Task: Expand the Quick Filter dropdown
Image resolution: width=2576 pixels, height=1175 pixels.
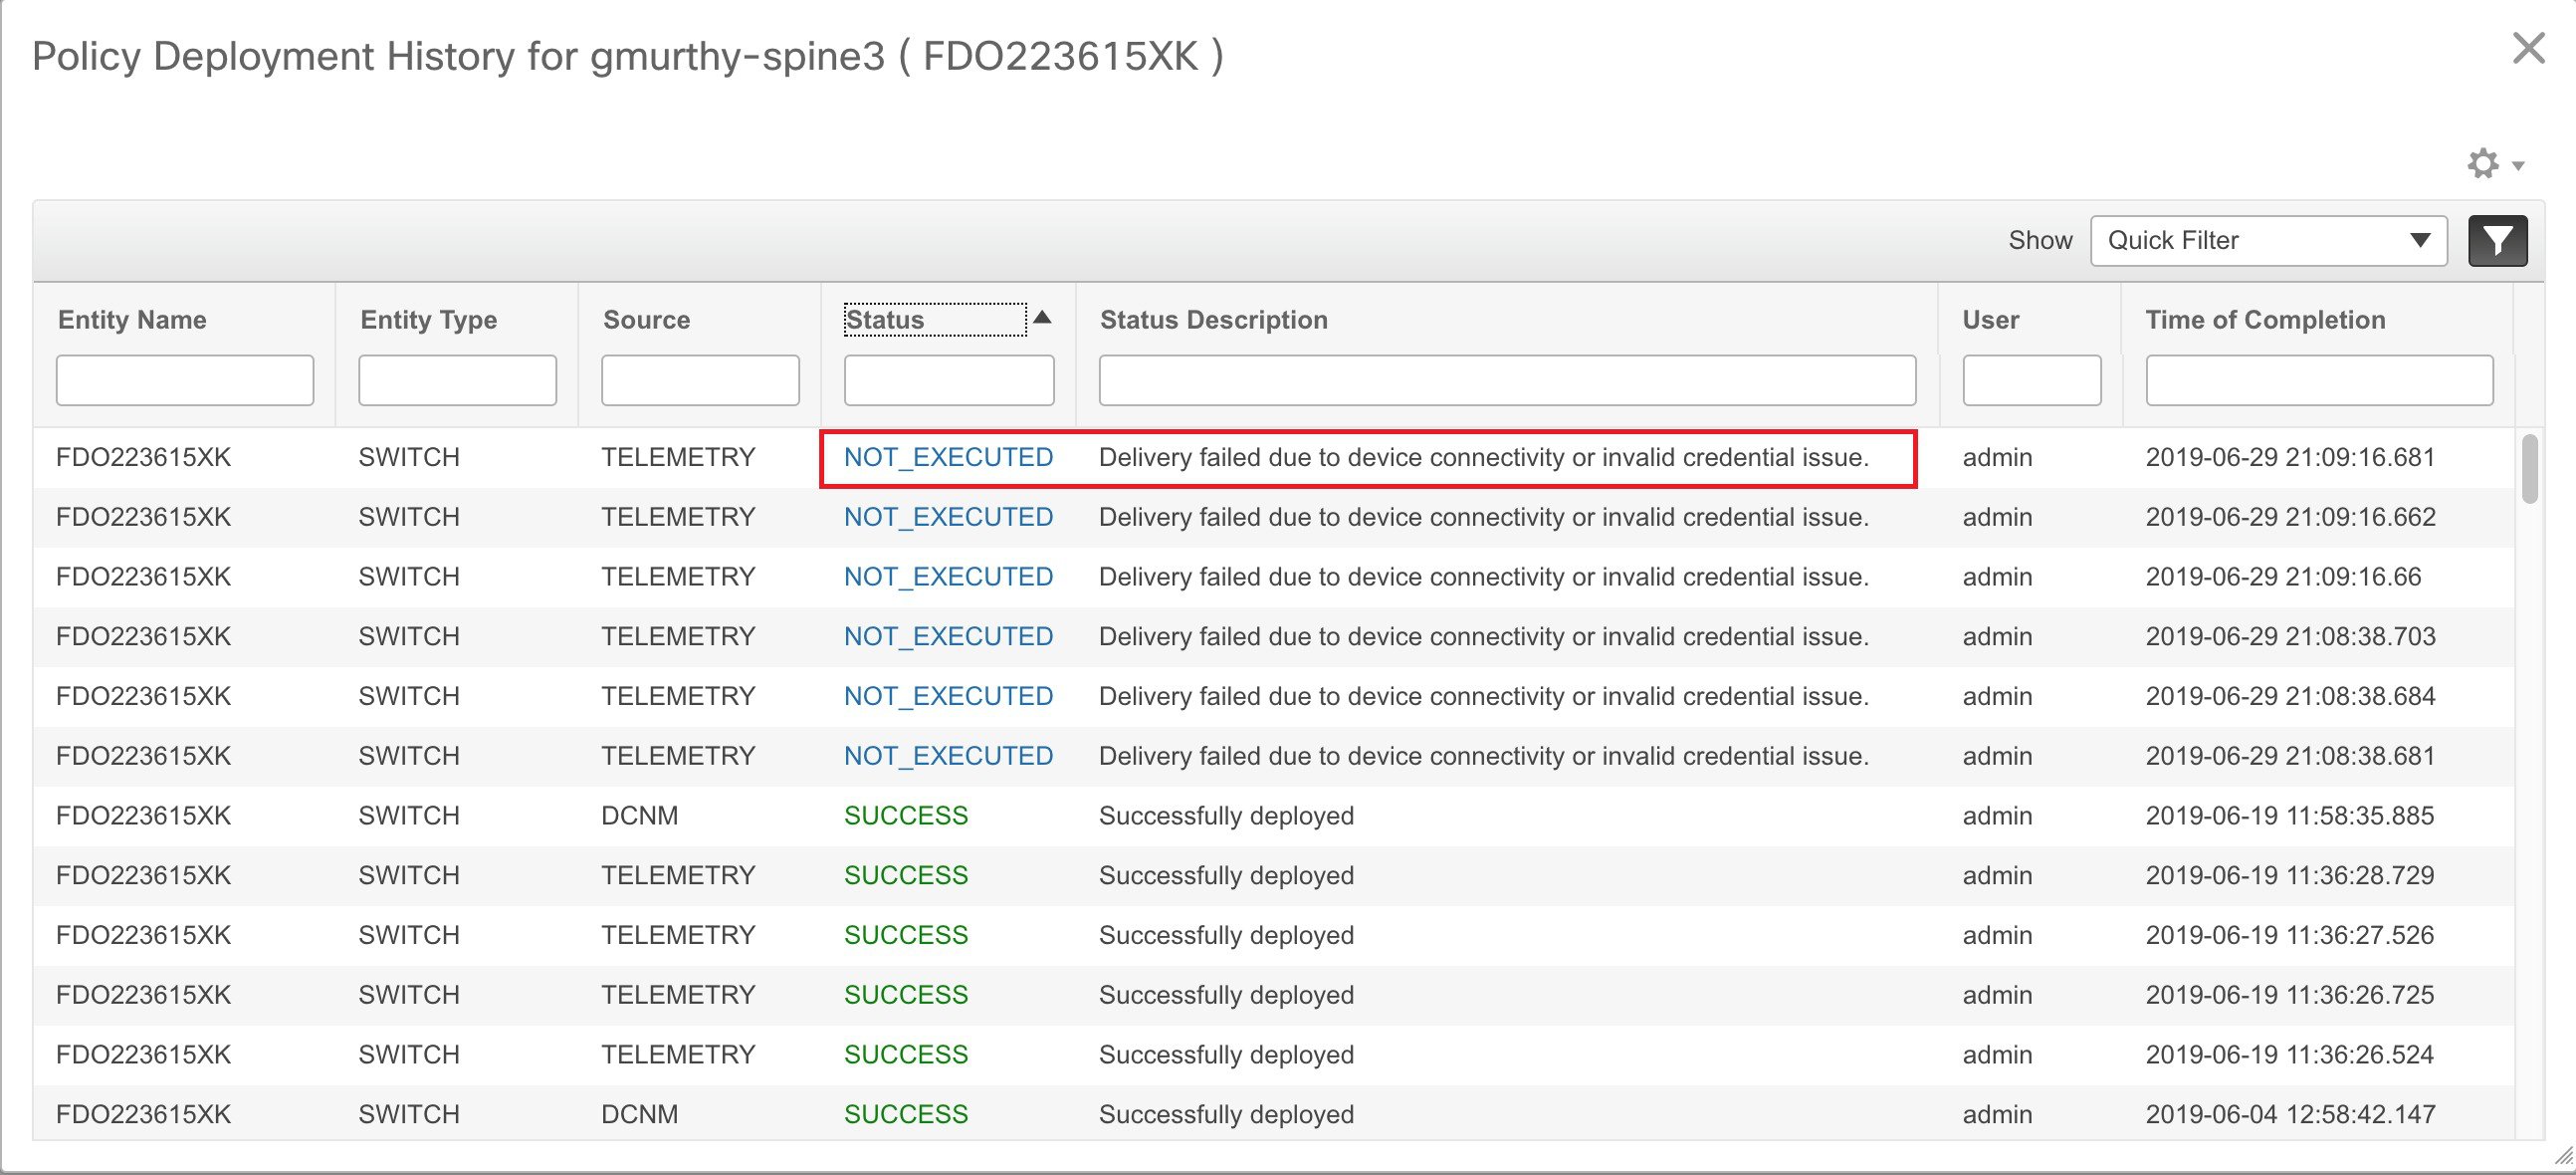Action: tap(2268, 241)
